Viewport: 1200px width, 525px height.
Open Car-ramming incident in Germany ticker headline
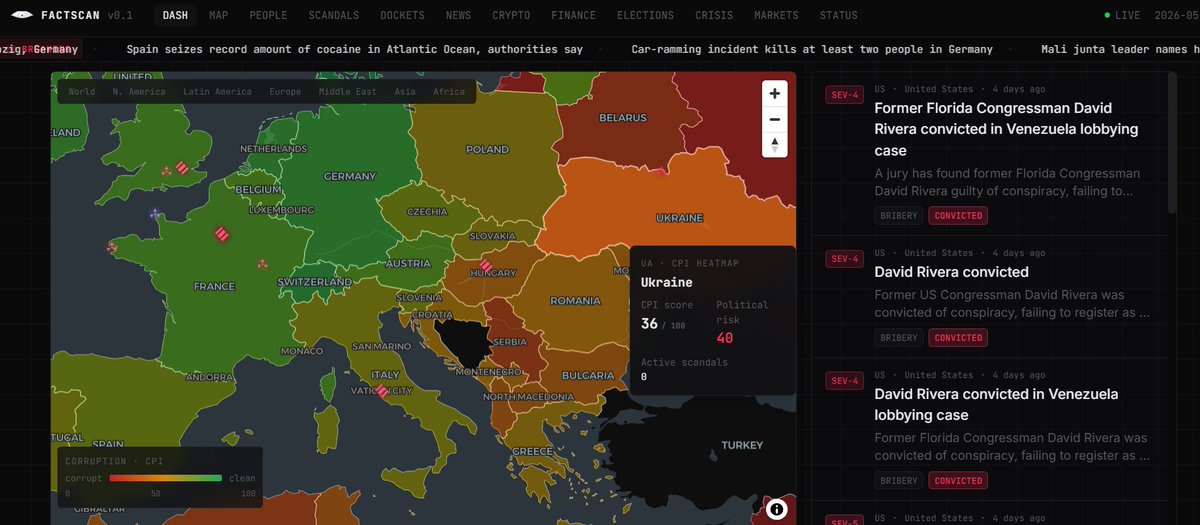812,49
